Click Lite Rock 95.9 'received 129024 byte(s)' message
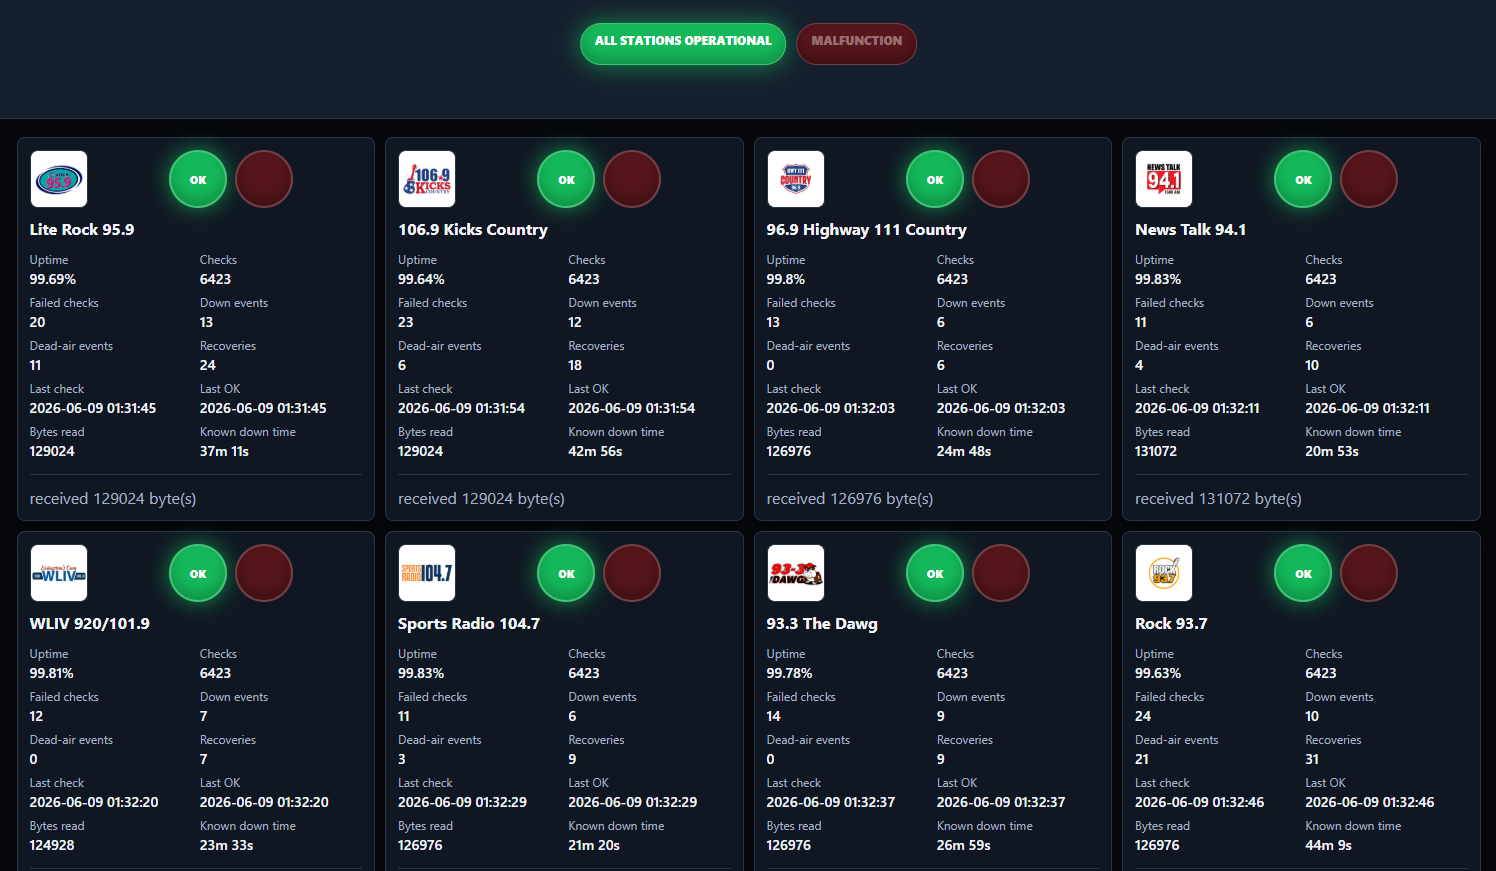 [113, 498]
